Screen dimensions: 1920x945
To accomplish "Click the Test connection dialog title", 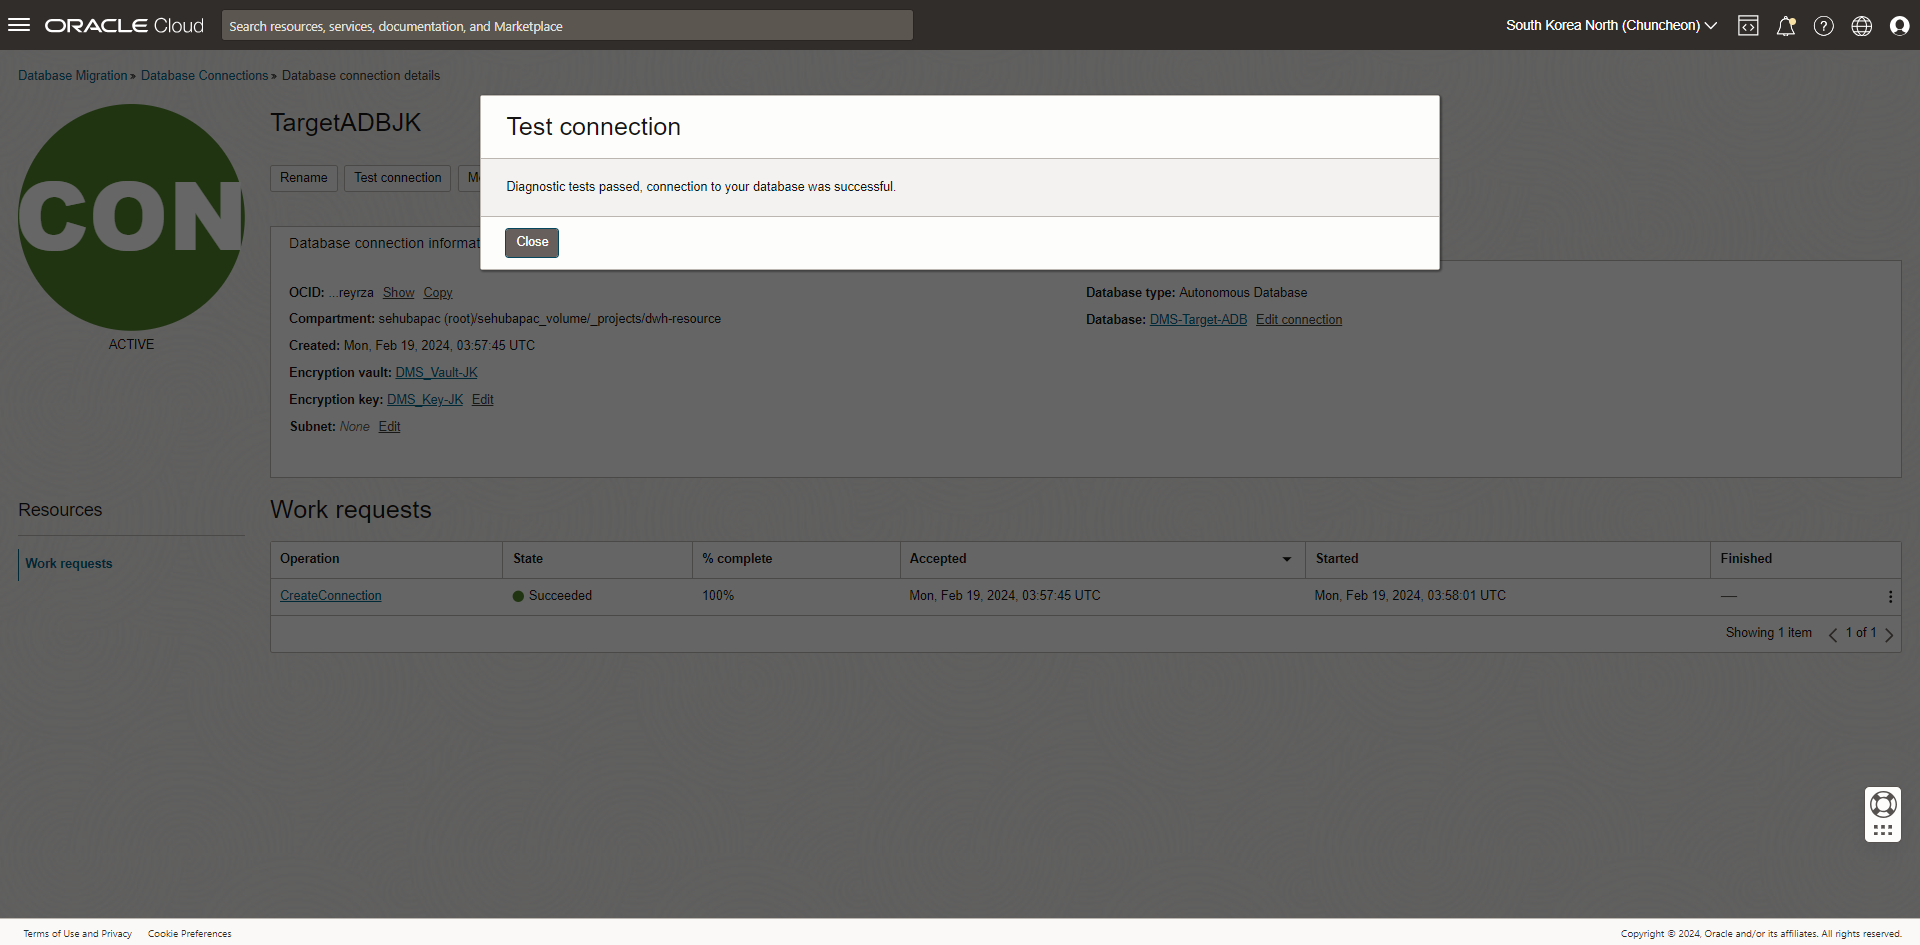I will [x=594, y=127].
